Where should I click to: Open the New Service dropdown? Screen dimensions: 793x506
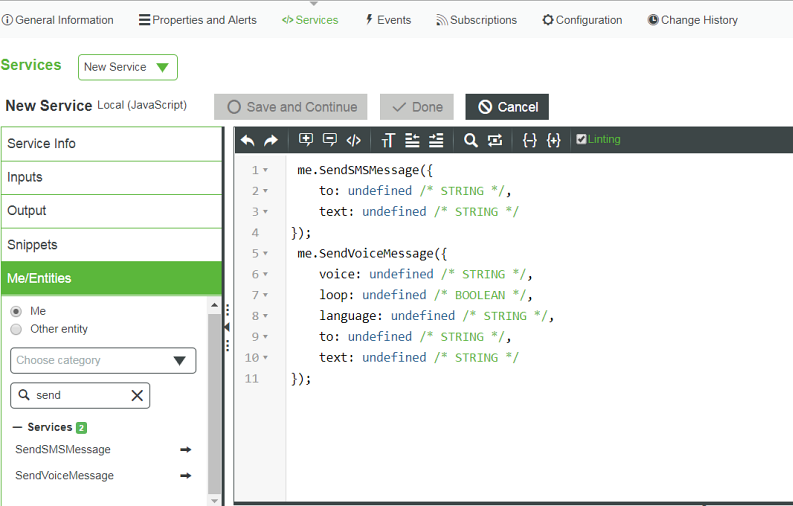(128, 67)
